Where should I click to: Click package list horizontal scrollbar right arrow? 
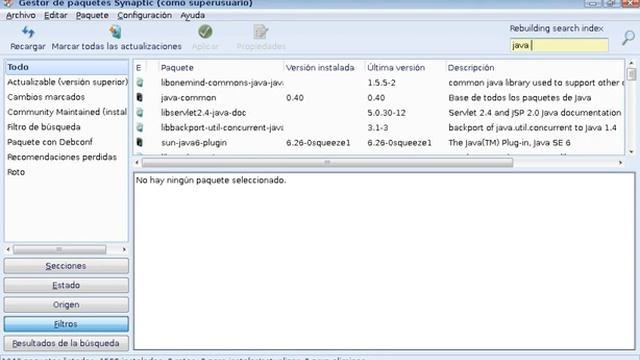620,163
